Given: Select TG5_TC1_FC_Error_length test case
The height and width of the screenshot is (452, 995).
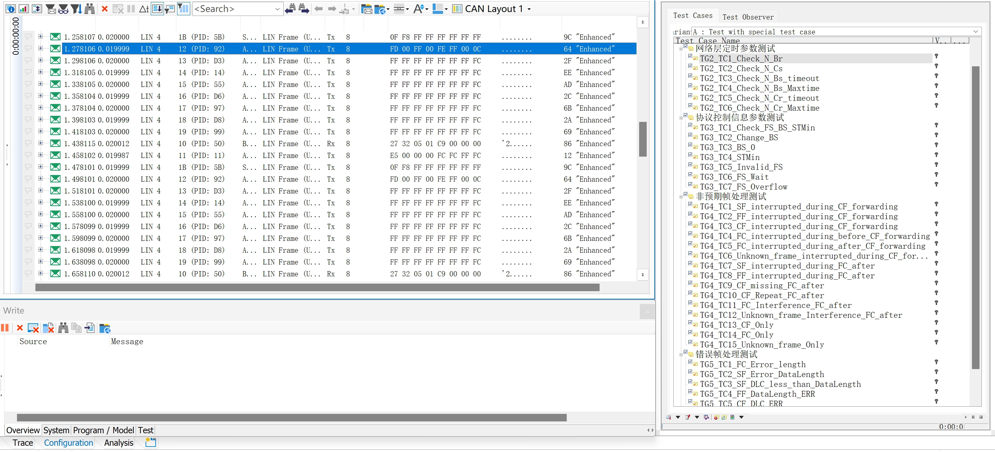Looking at the screenshot, I should click(753, 364).
